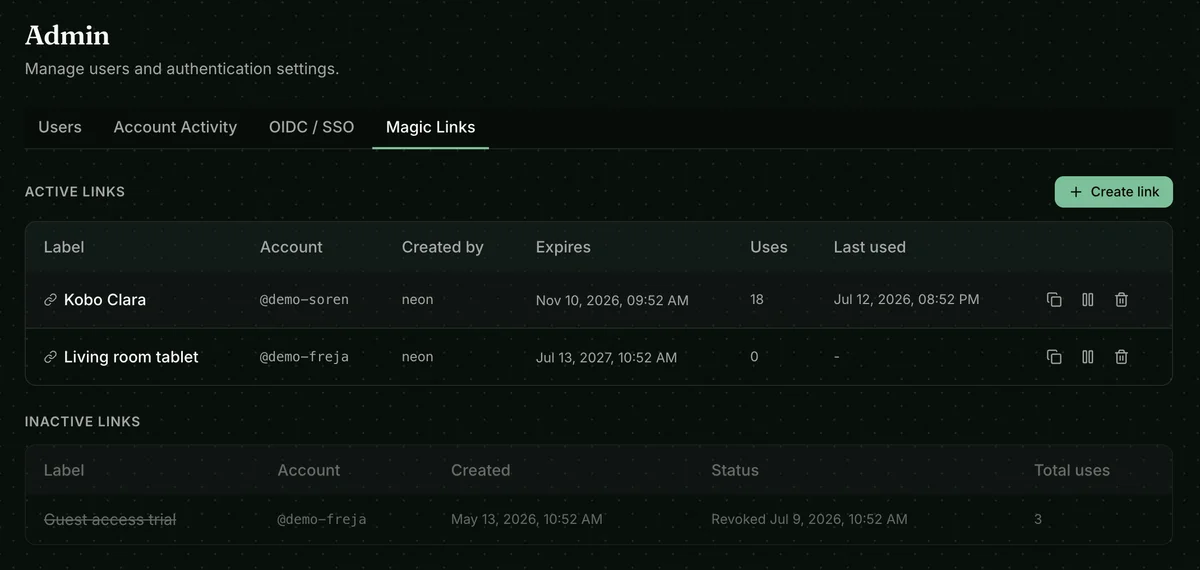The height and width of the screenshot is (570, 1200).
Task: Click the Create link button
Action: pos(1114,191)
